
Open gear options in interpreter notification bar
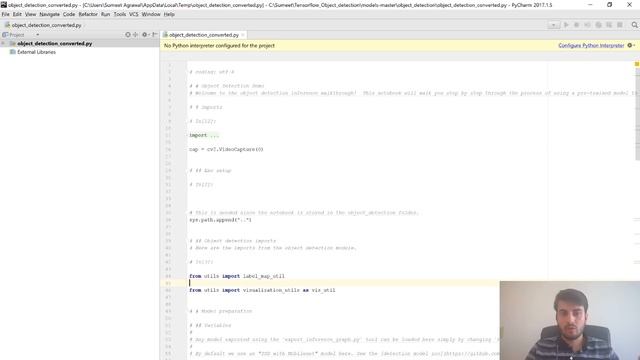(631, 46)
